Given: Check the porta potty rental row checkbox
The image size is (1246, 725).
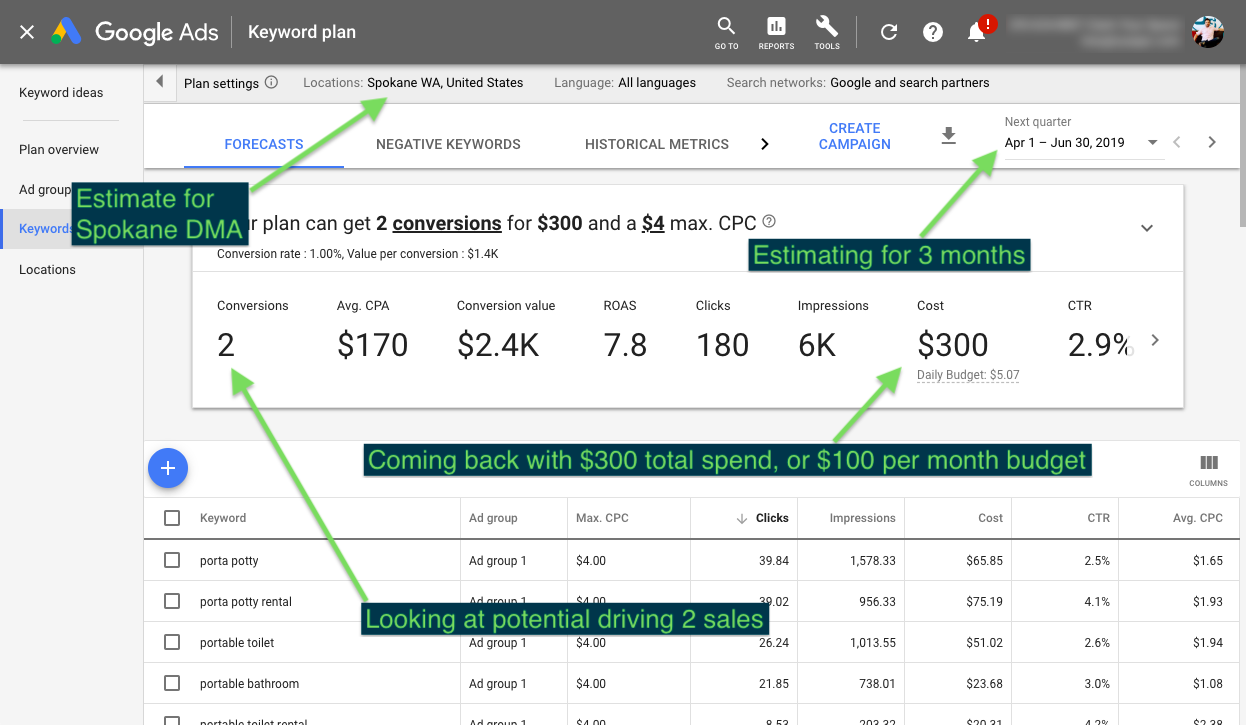Looking at the screenshot, I should 172,602.
